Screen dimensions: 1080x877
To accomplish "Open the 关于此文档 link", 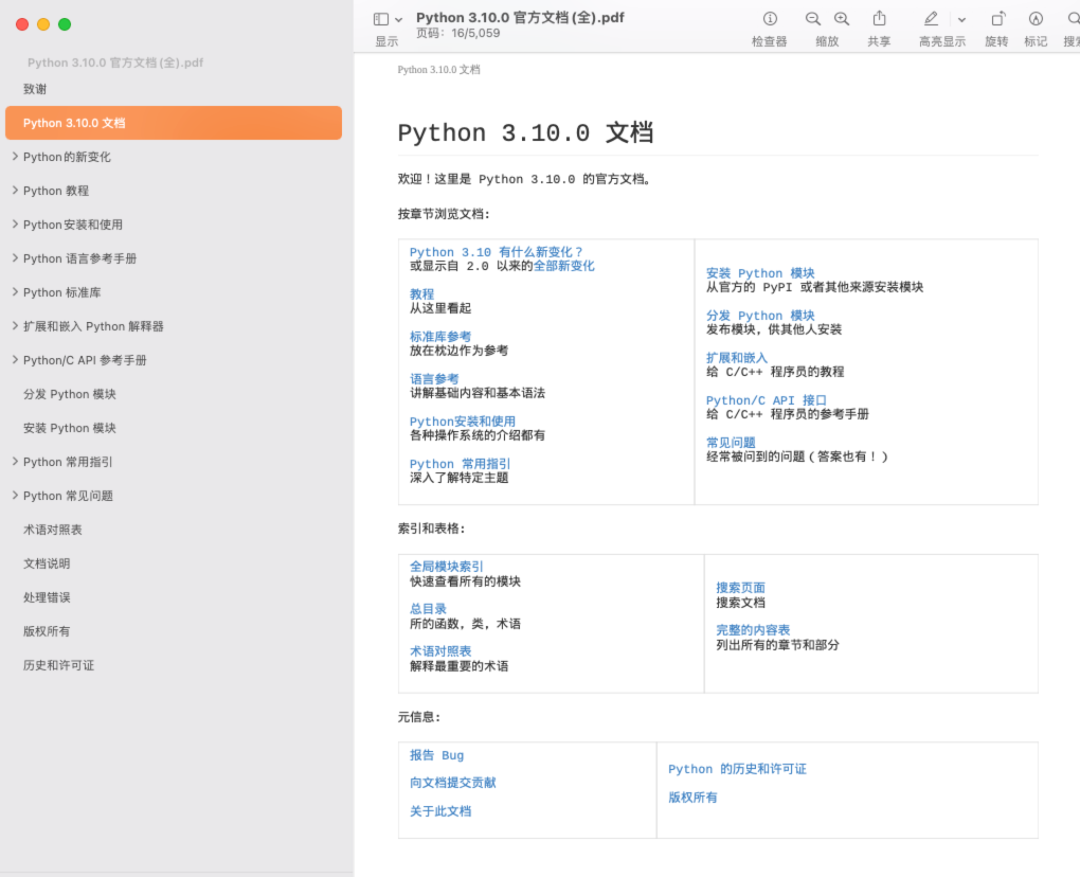I will [x=441, y=811].
